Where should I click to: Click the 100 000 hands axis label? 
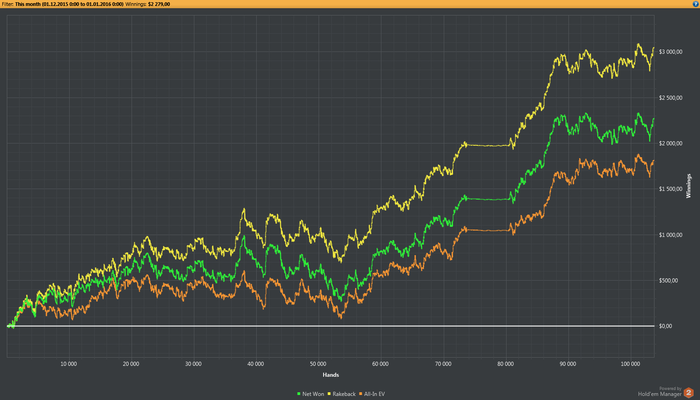630,364
